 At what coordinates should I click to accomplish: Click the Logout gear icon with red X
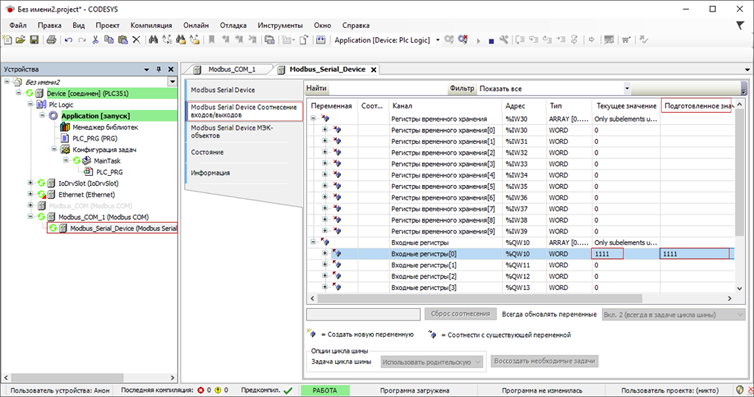click(463, 40)
